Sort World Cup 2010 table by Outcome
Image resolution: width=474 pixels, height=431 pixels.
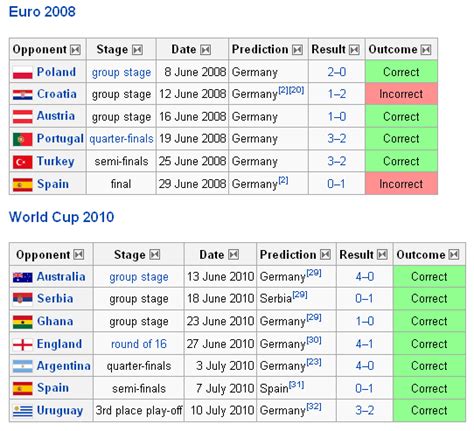[x=454, y=255]
